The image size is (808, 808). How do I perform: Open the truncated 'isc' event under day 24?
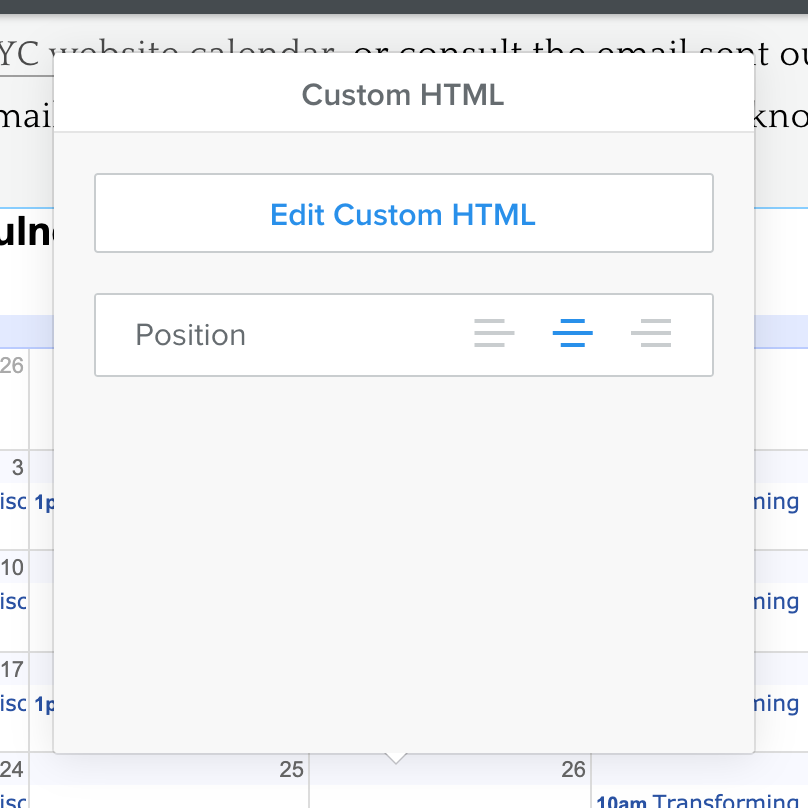tap(13, 800)
